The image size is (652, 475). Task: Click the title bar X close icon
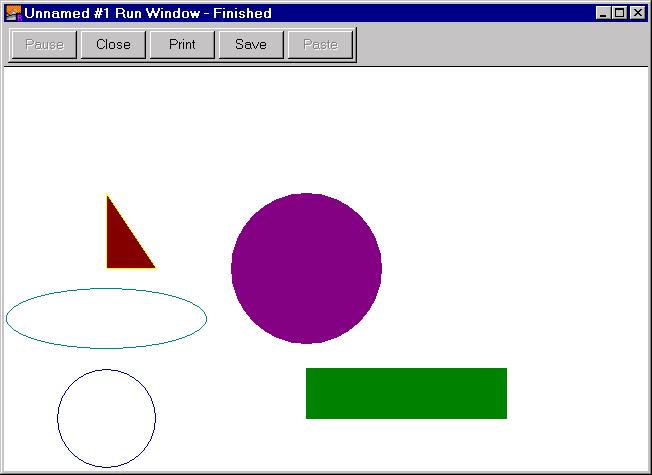pos(637,13)
